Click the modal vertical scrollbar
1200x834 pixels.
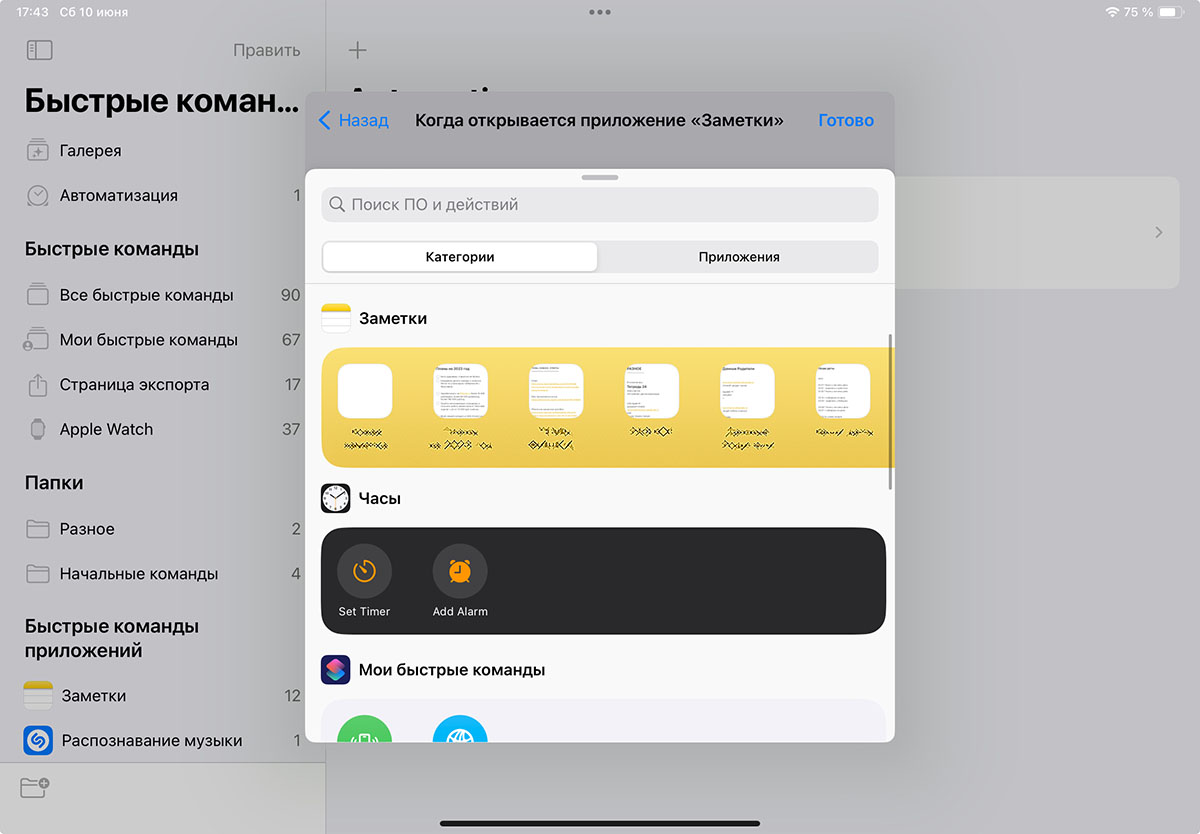click(x=890, y=413)
